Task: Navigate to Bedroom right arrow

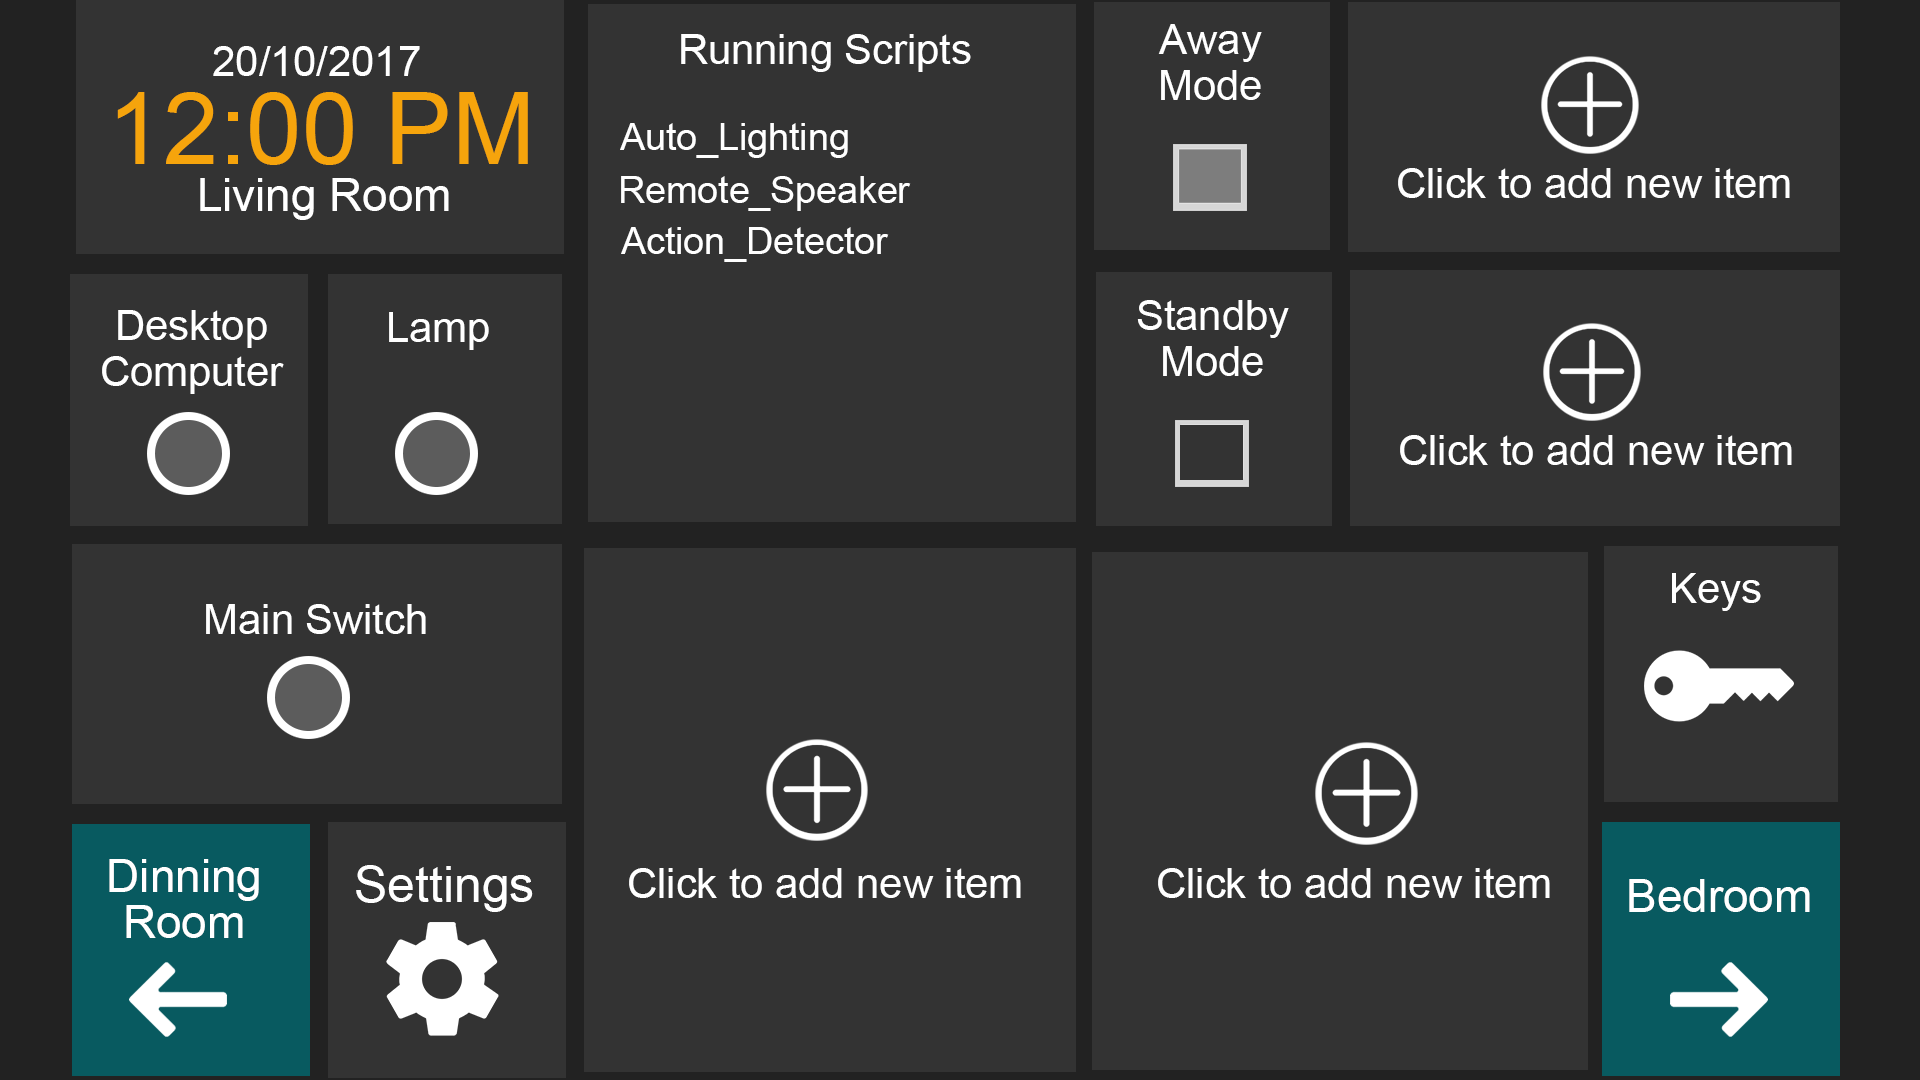Action: pyautogui.click(x=1719, y=998)
